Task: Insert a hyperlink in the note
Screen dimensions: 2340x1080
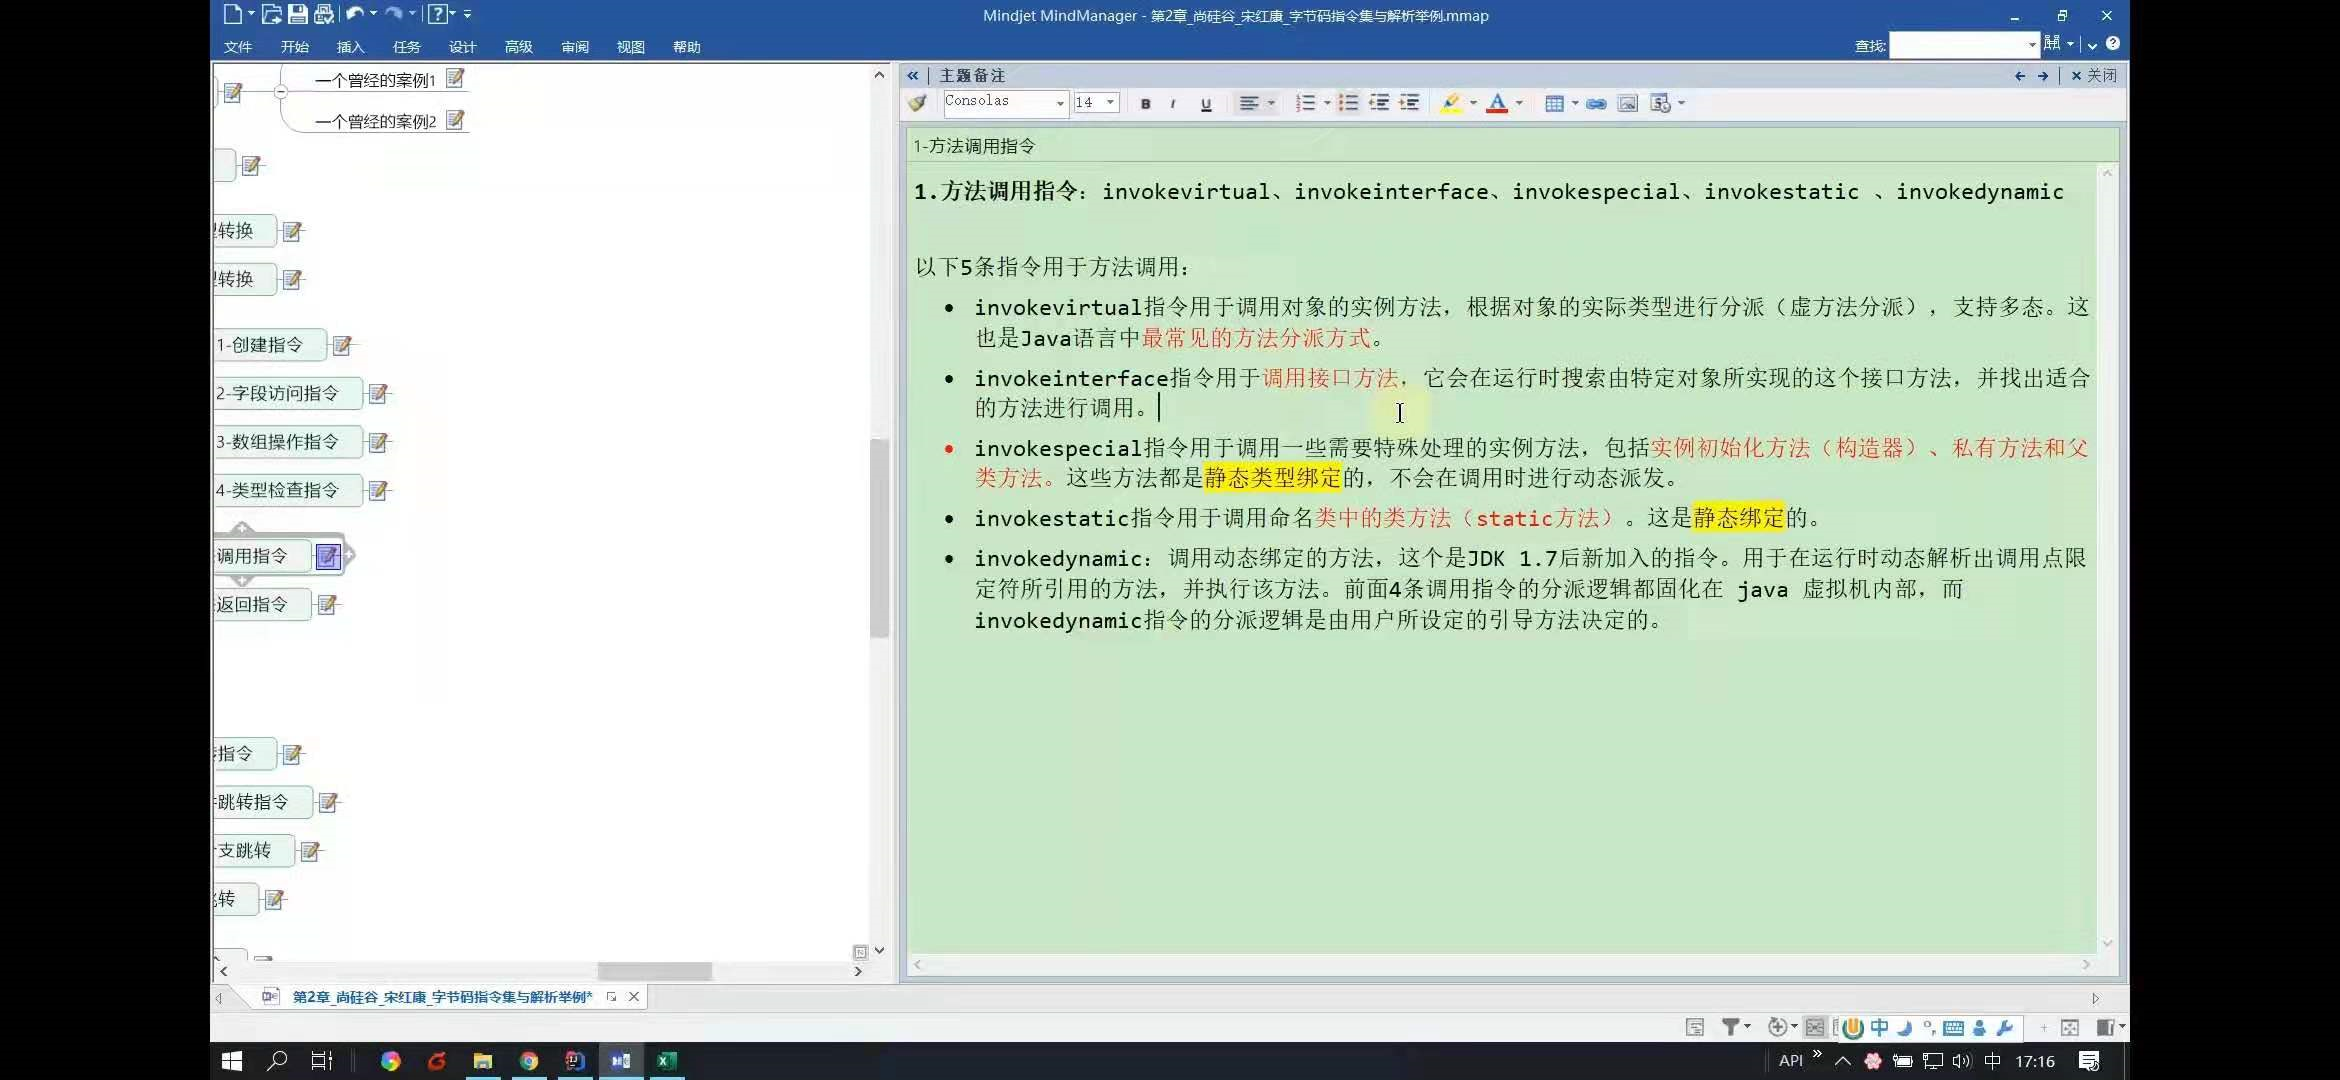Action: (1596, 103)
